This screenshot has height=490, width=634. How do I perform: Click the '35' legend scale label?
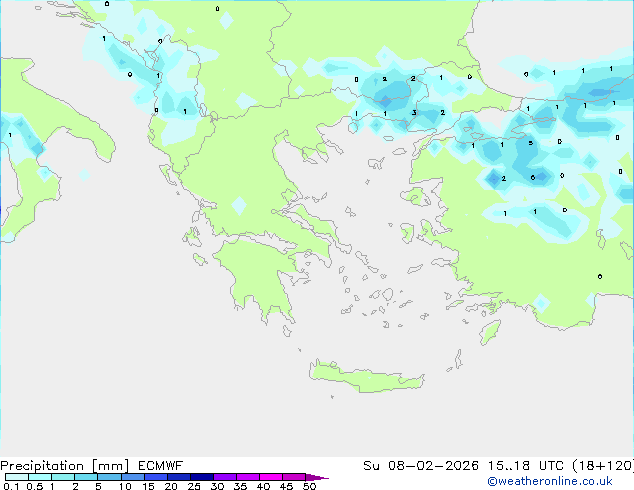point(241,486)
